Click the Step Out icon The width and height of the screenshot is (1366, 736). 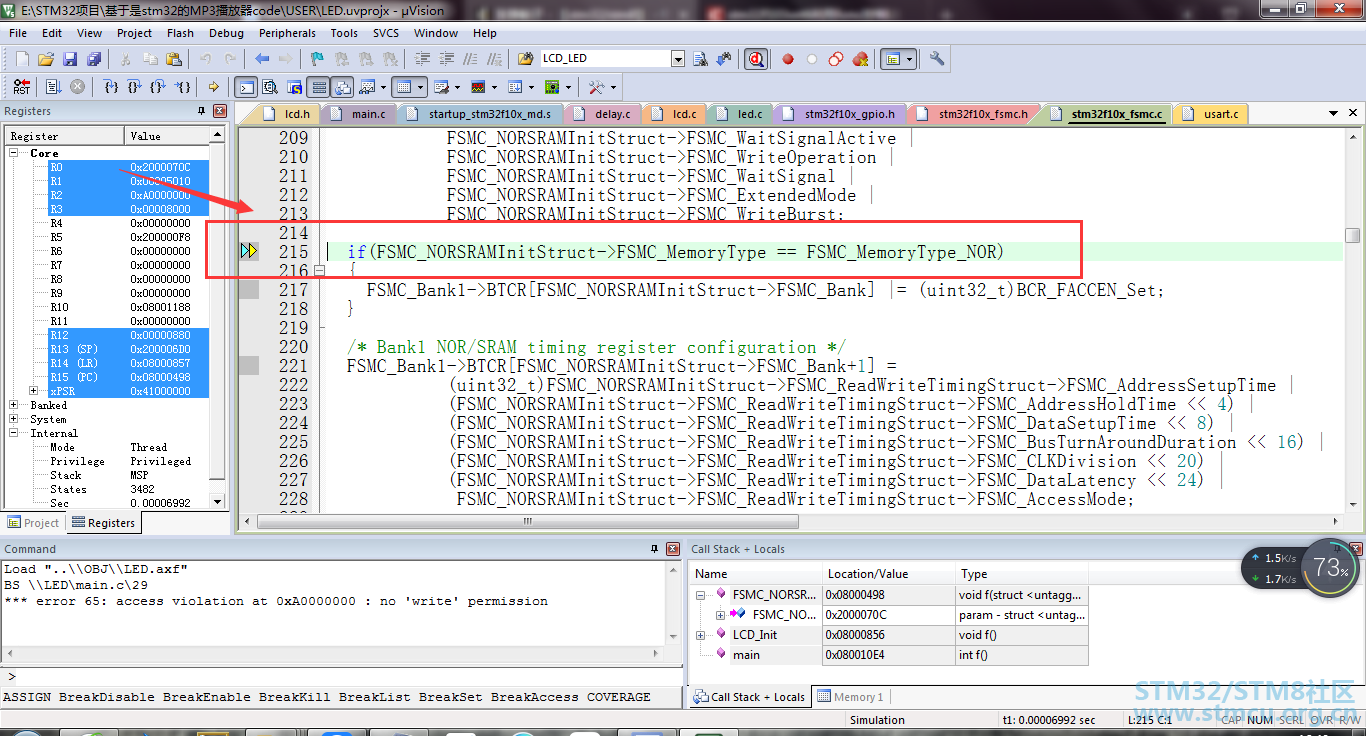pos(160,87)
